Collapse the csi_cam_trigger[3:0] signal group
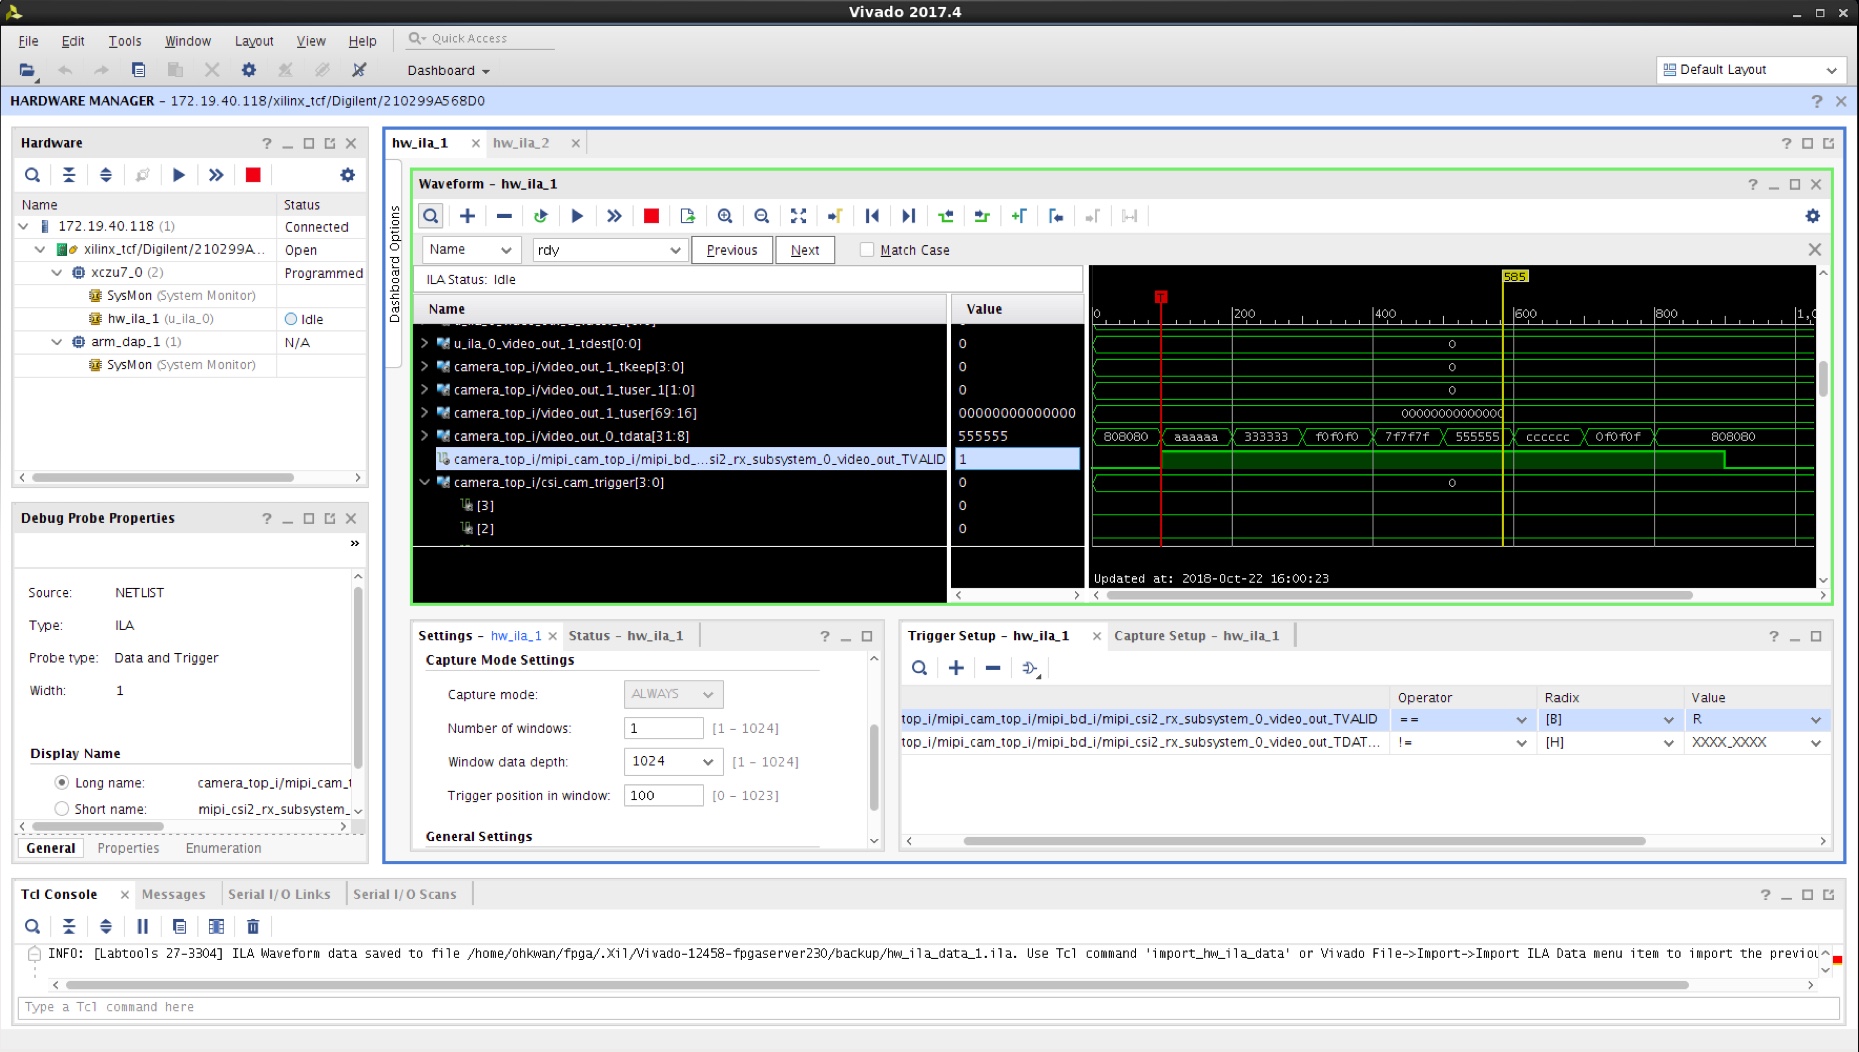 coord(425,482)
